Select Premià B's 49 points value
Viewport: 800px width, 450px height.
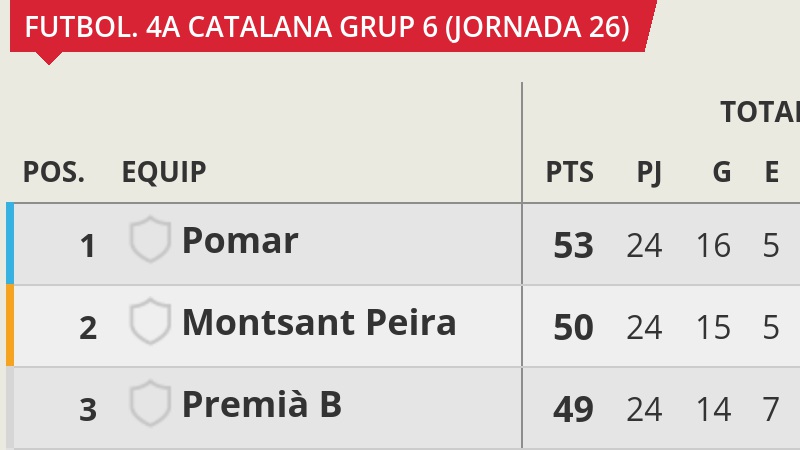(x=573, y=409)
